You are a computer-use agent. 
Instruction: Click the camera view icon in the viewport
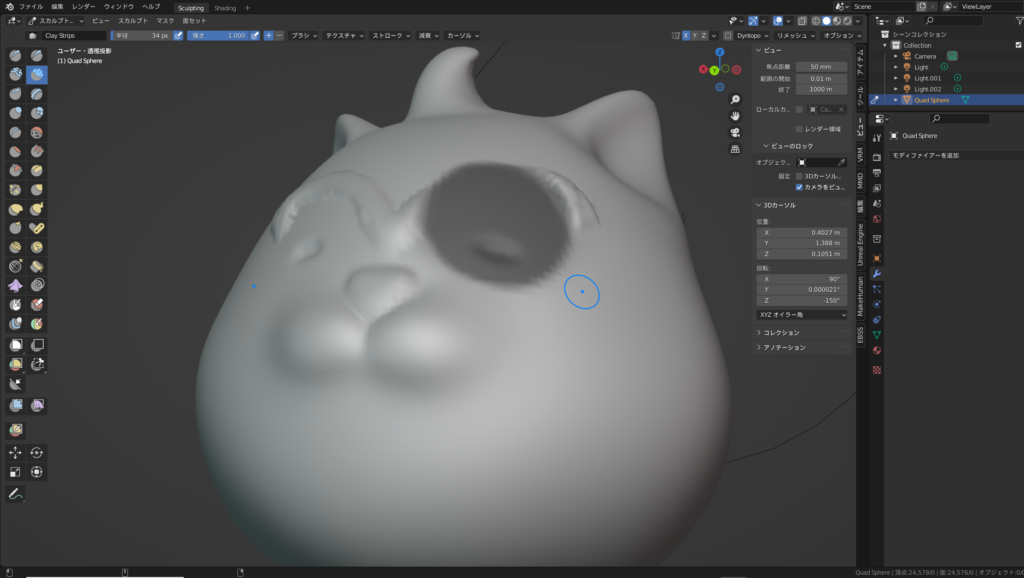coord(733,132)
